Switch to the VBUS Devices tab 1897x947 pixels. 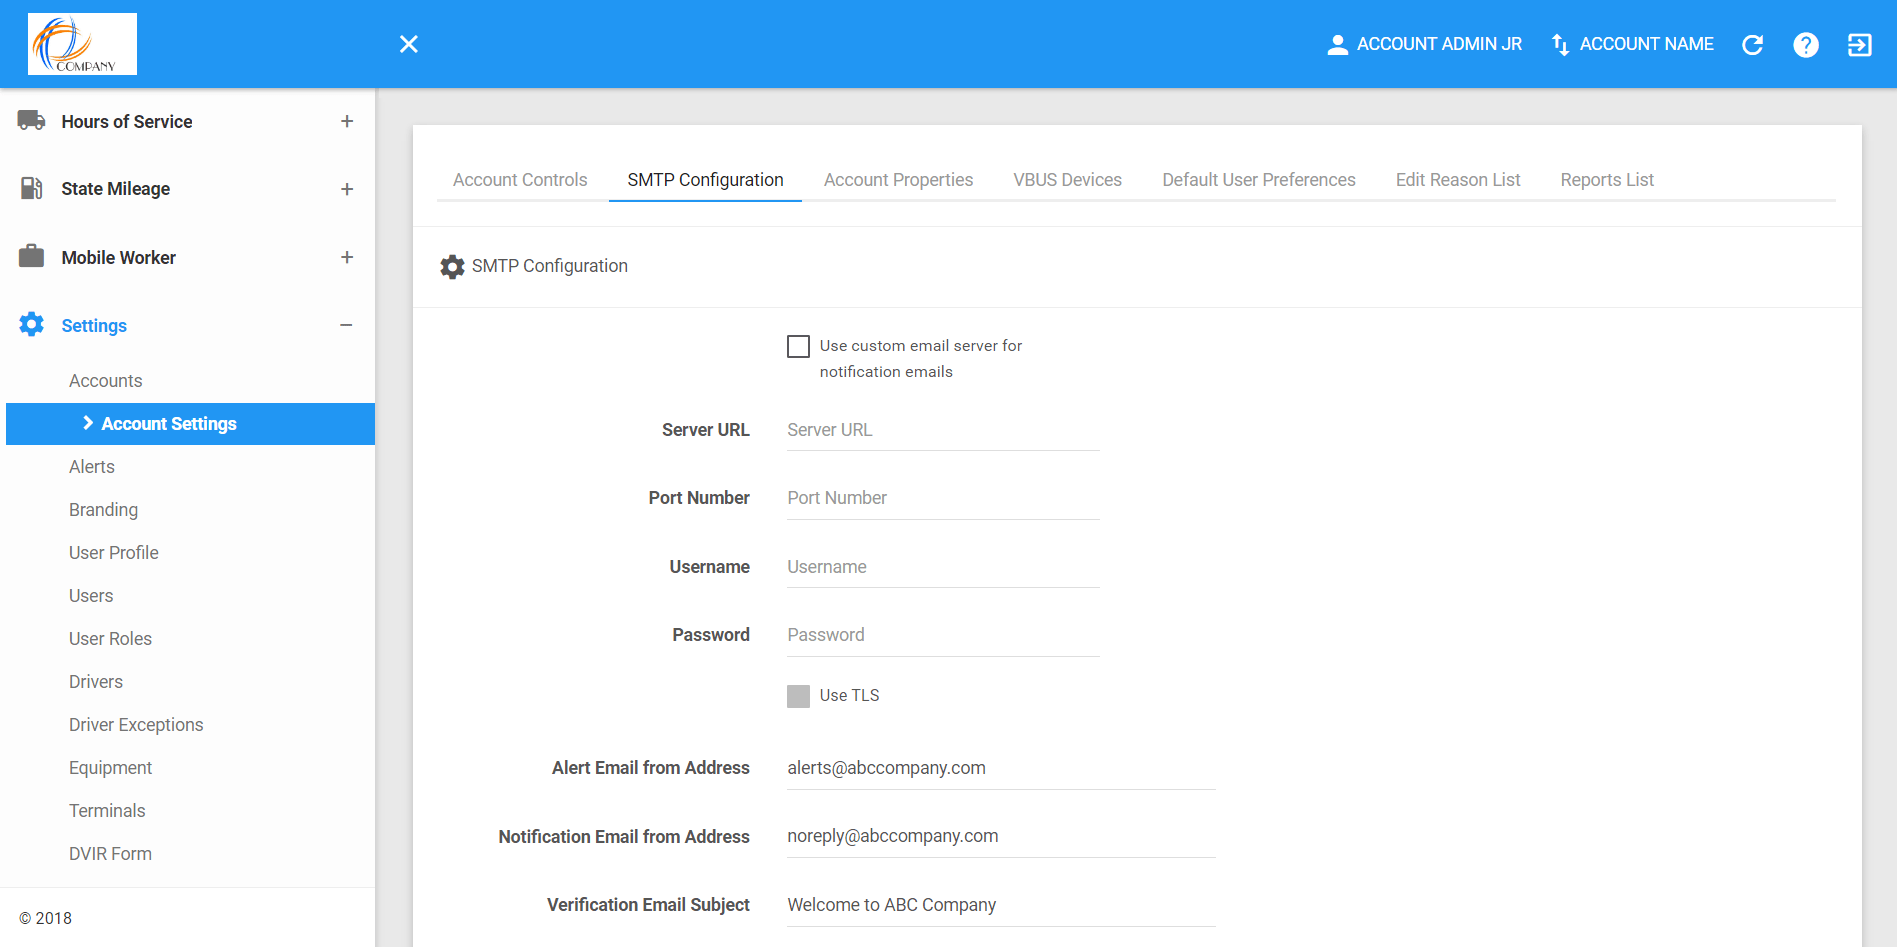[x=1067, y=180]
